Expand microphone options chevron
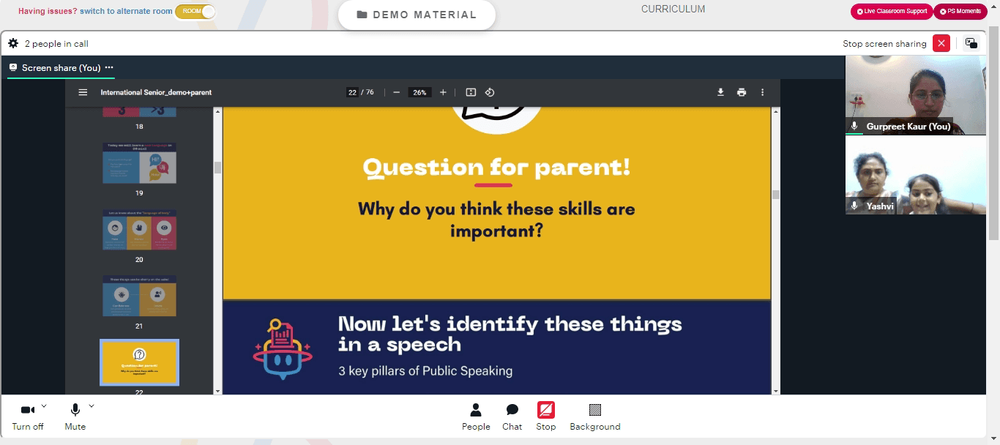The width and height of the screenshot is (1000, 445). 91,405
